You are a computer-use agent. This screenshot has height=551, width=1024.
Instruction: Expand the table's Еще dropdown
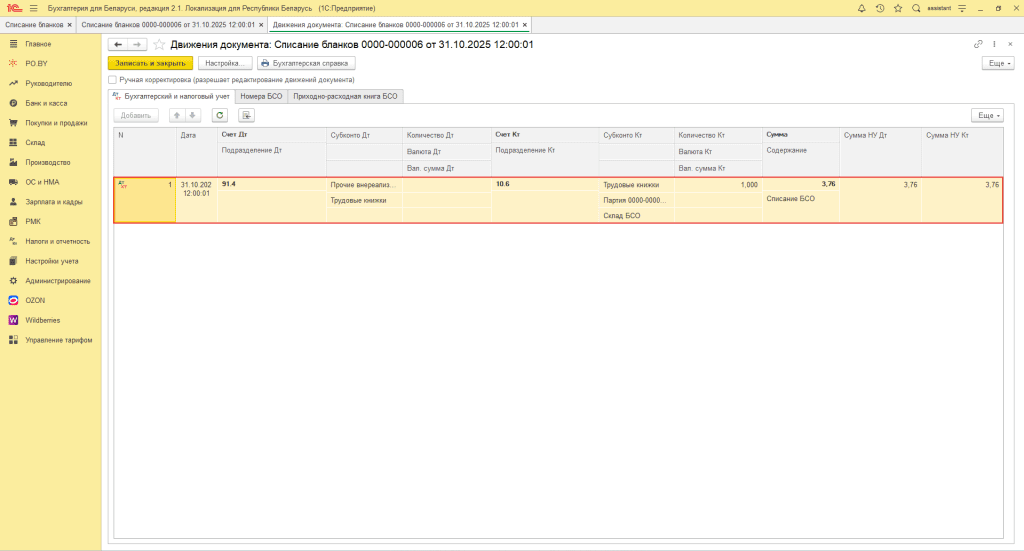coord(987,115)
